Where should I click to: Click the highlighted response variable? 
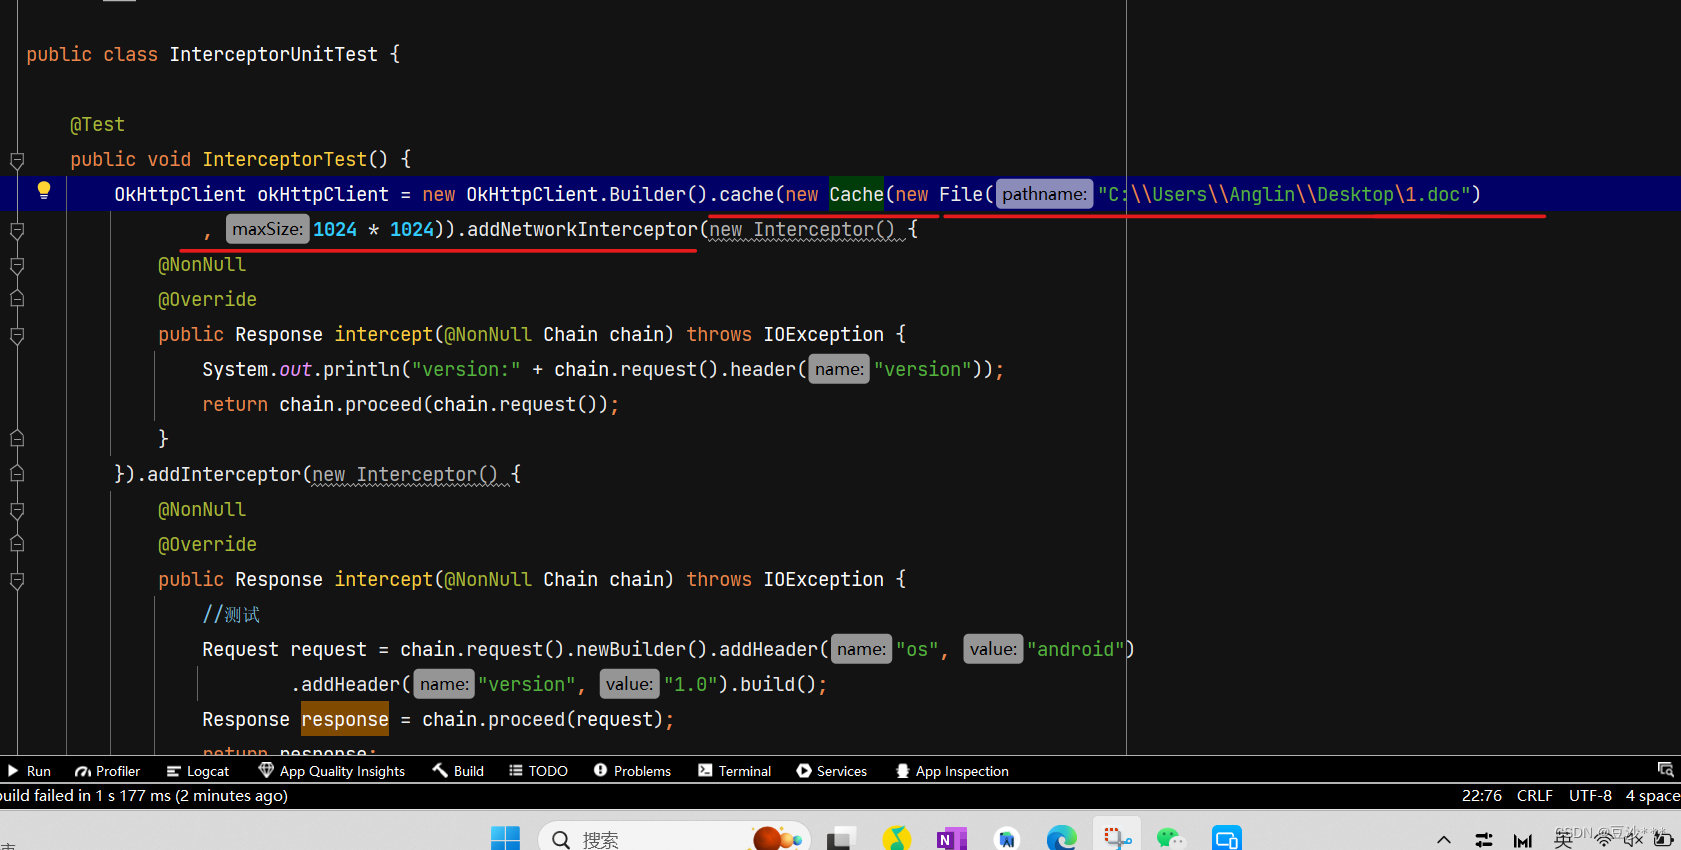click(345, 719)
